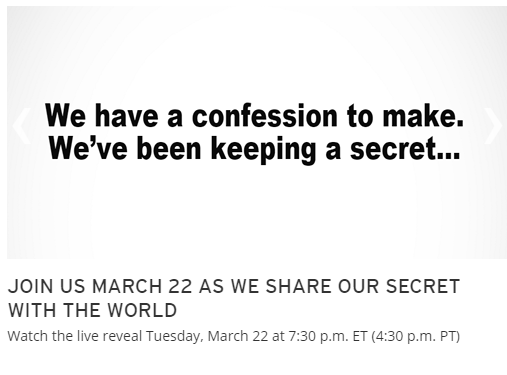Screen dimensions: 507x375
Task: Click the word 'confession' in banner
Action: click(x=265, y=116)
